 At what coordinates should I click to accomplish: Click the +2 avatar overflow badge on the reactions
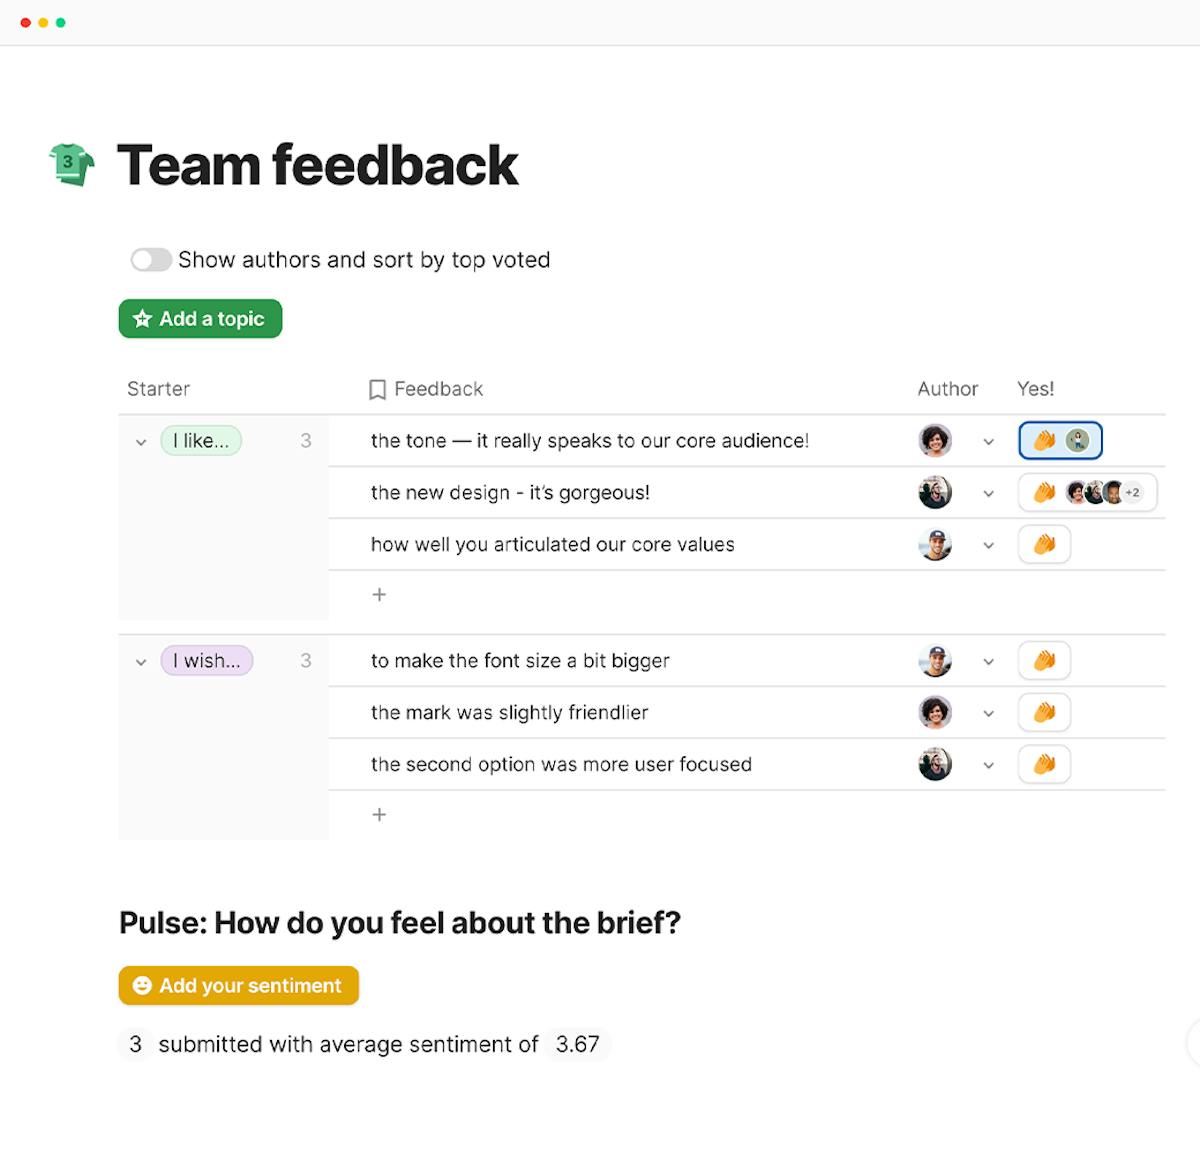tap(1131, 492)
